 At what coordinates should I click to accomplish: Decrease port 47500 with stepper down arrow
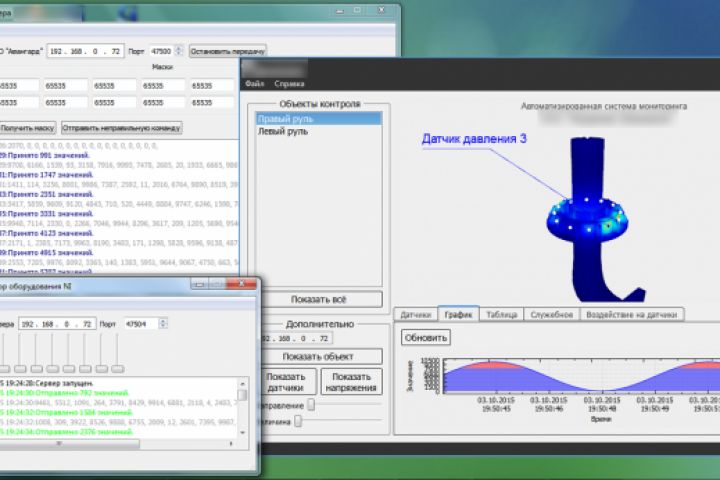pyautogui.click(x=179, y=55)
